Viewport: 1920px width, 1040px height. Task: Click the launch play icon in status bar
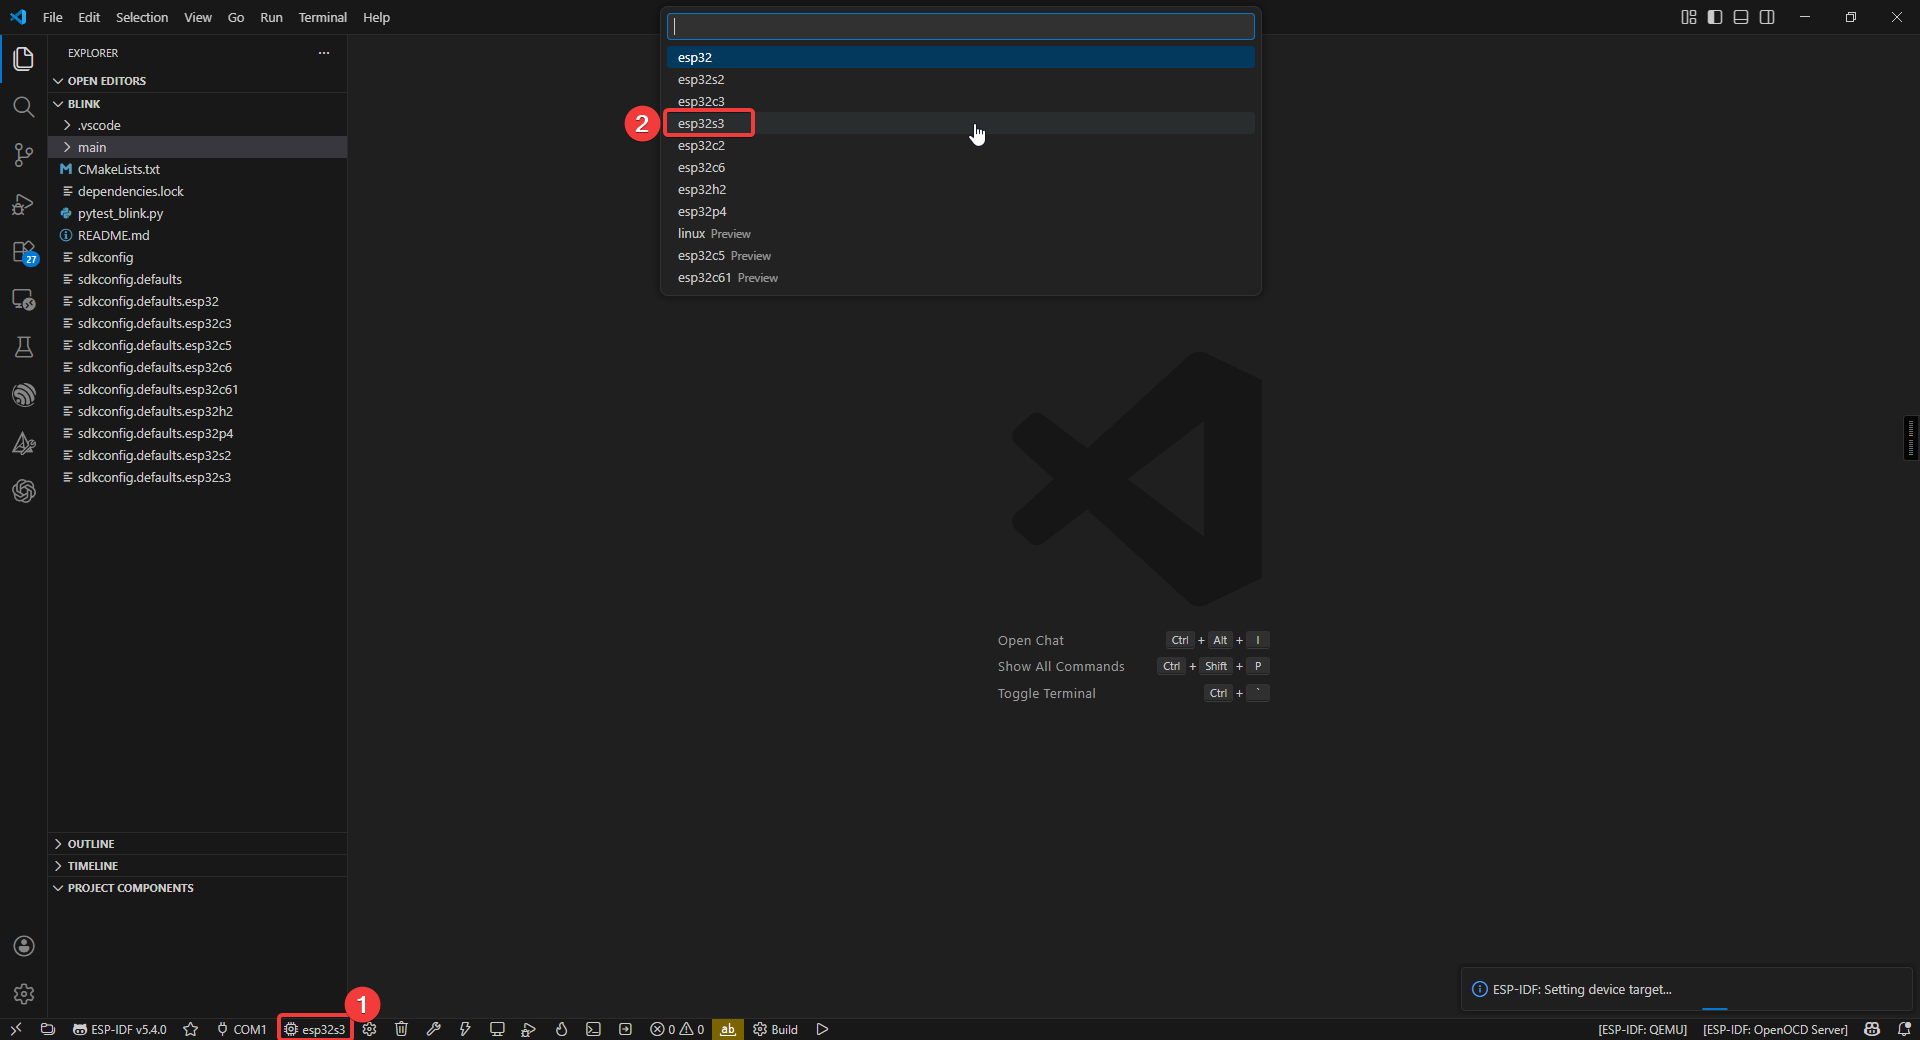coord(822,1029)
